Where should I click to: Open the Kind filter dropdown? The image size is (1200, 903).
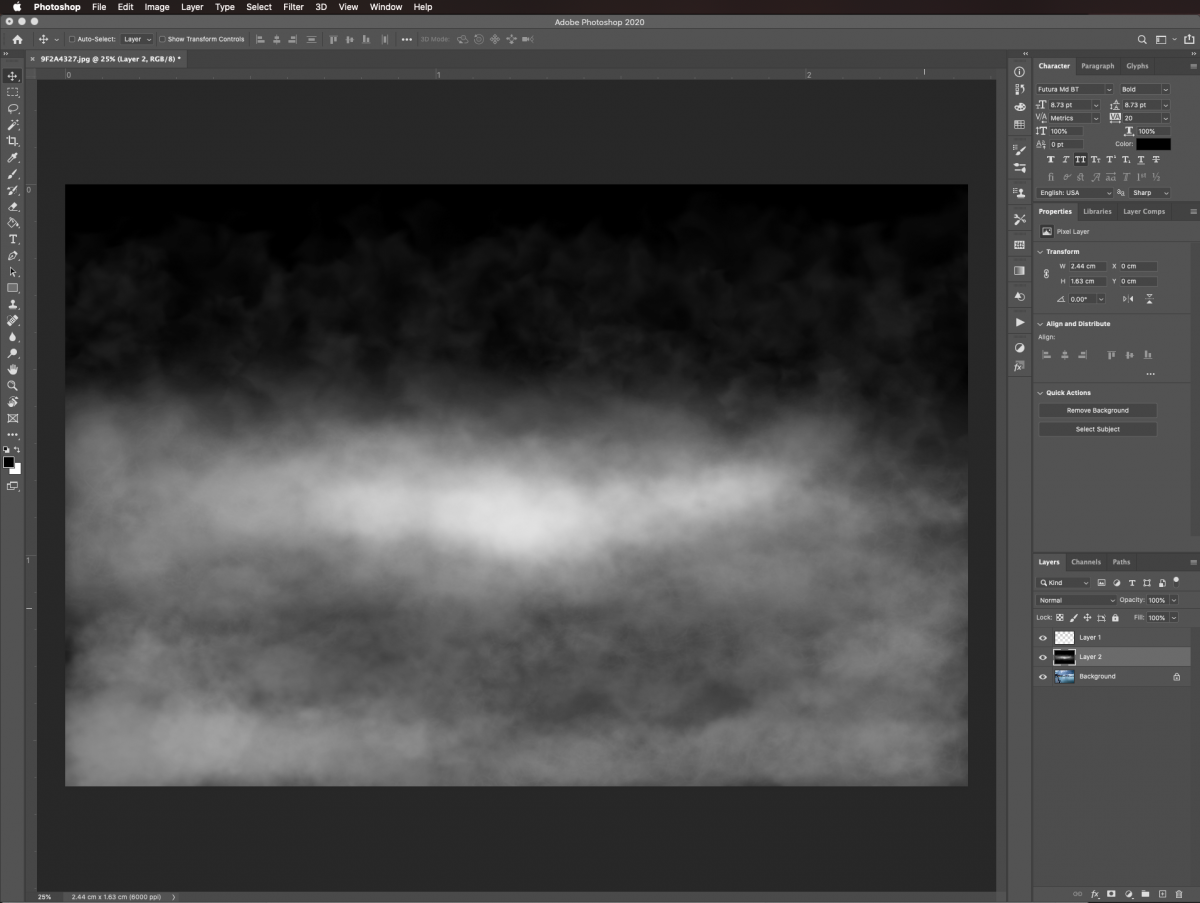pos(1063,582)
